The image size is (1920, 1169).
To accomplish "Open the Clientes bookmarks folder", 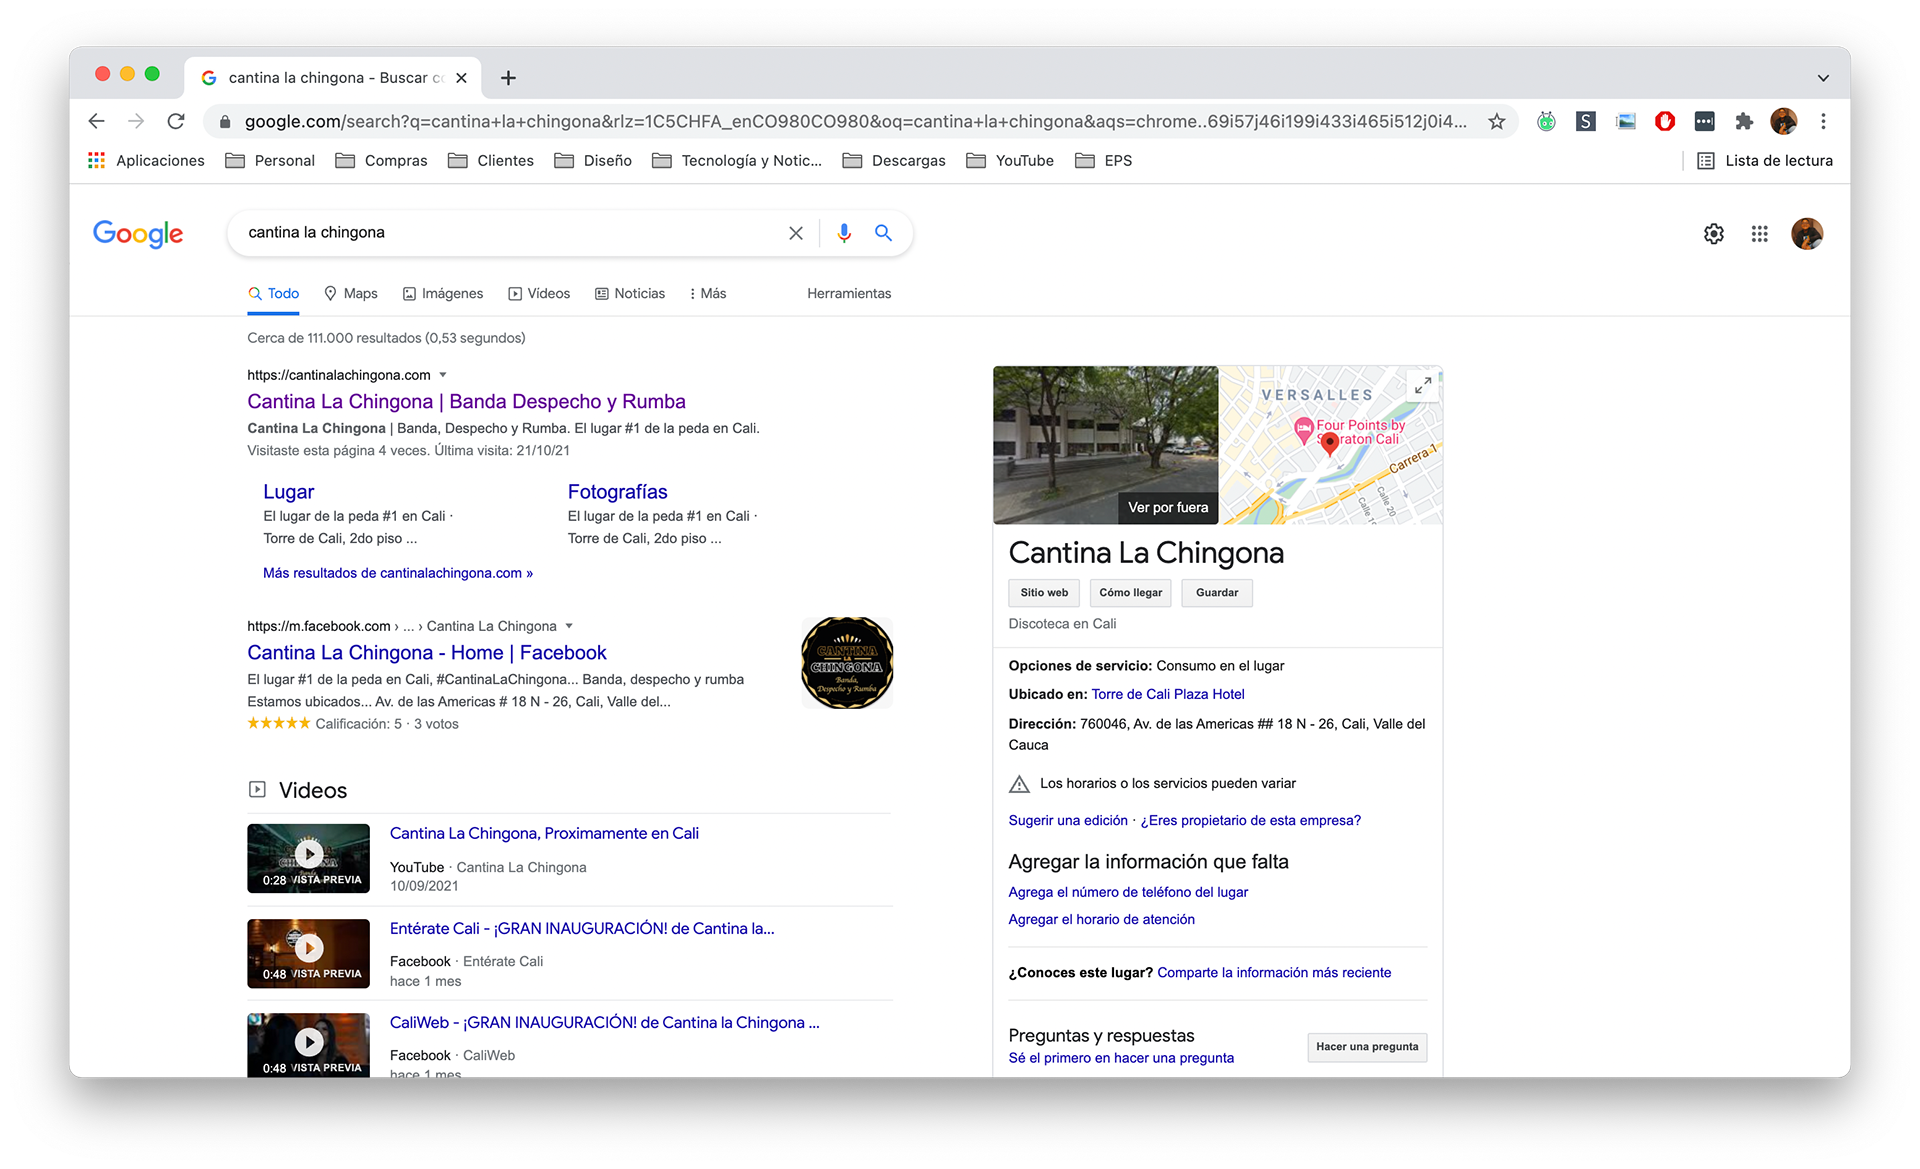I will coord(491,160).
